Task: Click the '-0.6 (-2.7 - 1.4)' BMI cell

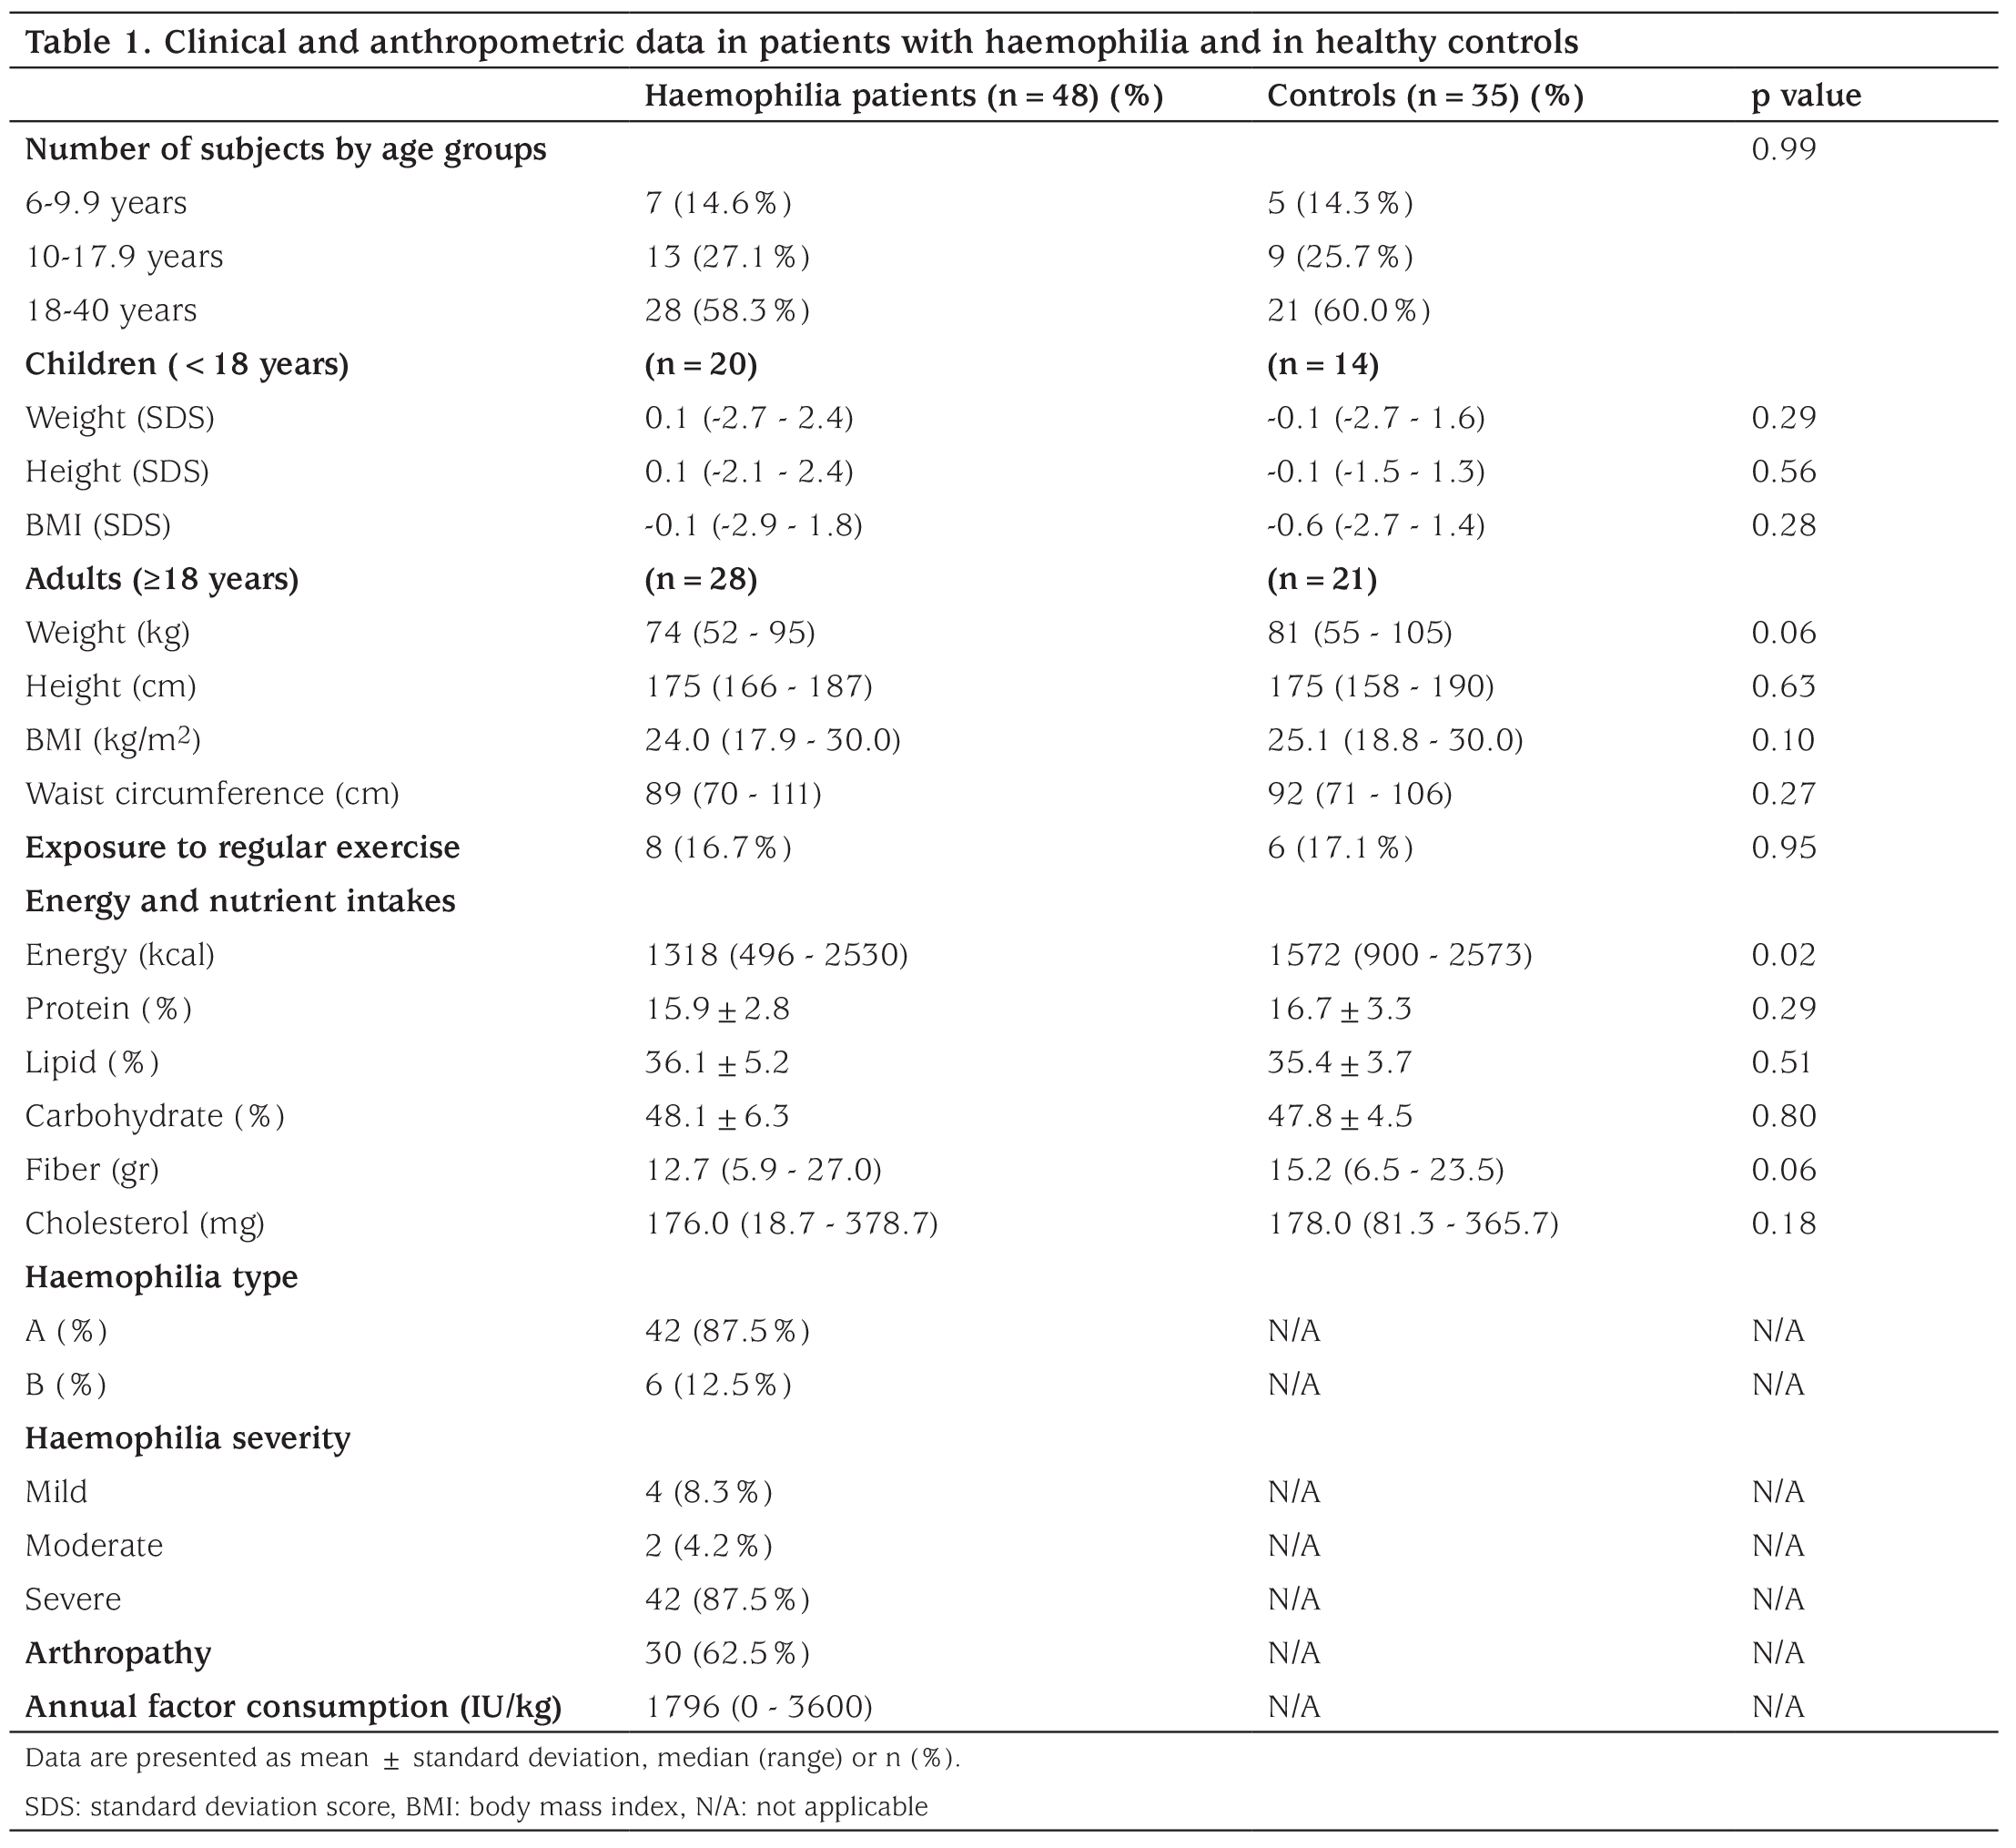Action: pyautogui.click(x=1376, y=526)
